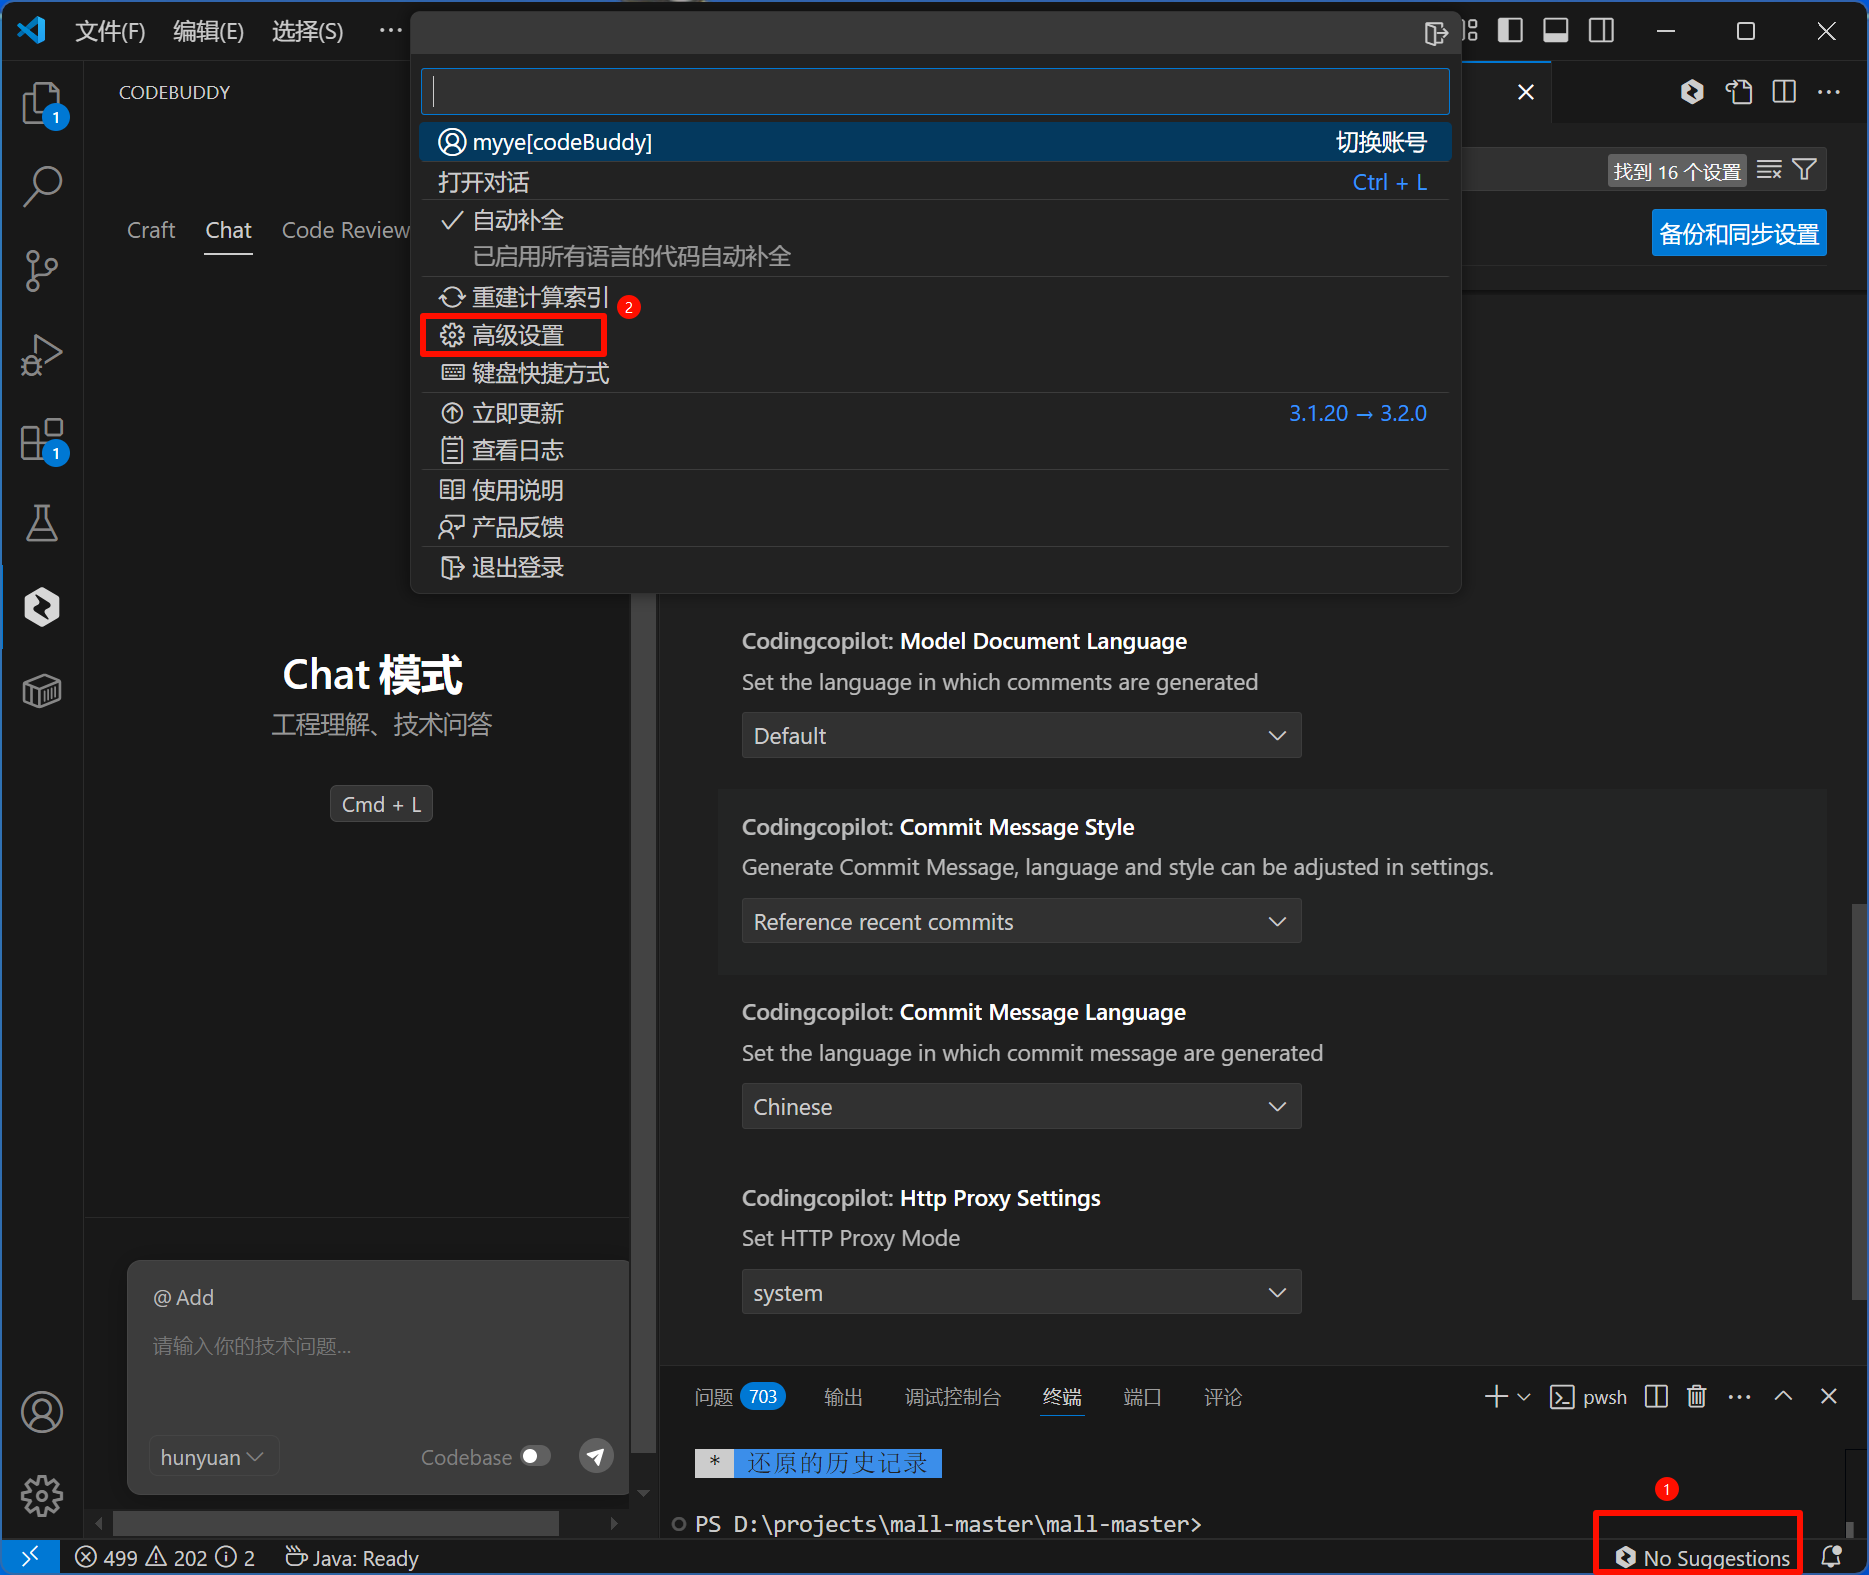Click the CodeBuddy icon in editor title bar
This screenshot has height=1575, width=1869.
[x=1692, y=92]
